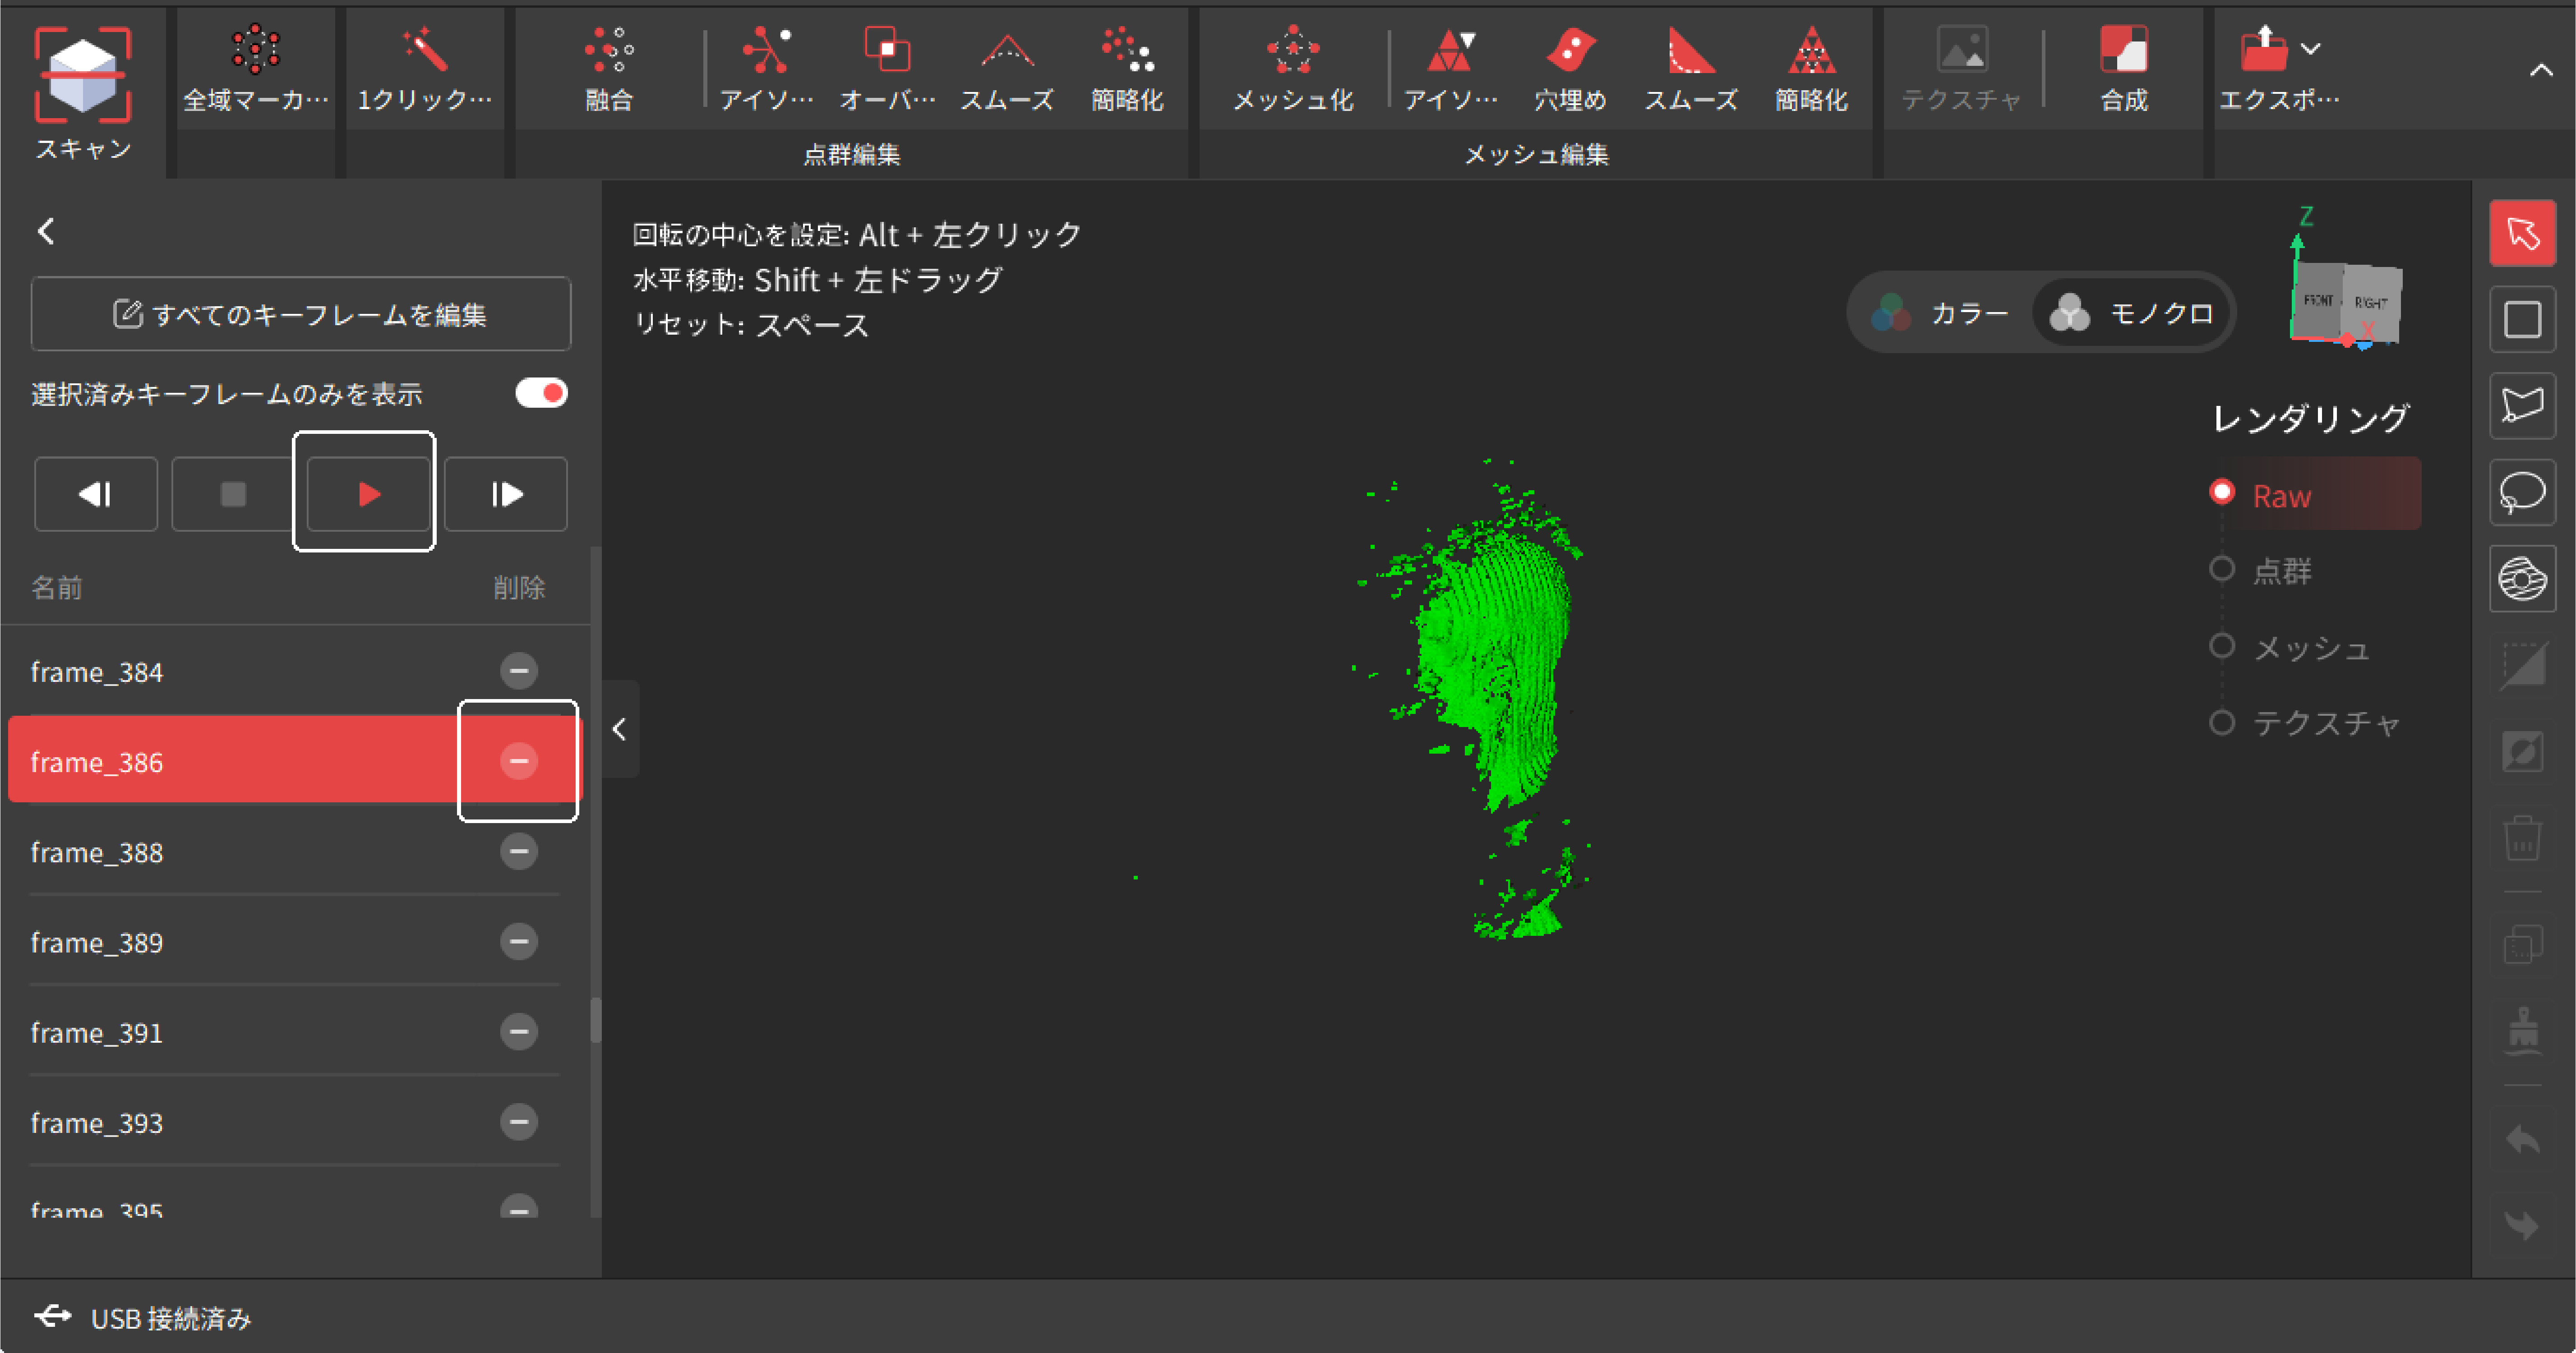Delete frame_391 with minus button

coord(519,1031)
